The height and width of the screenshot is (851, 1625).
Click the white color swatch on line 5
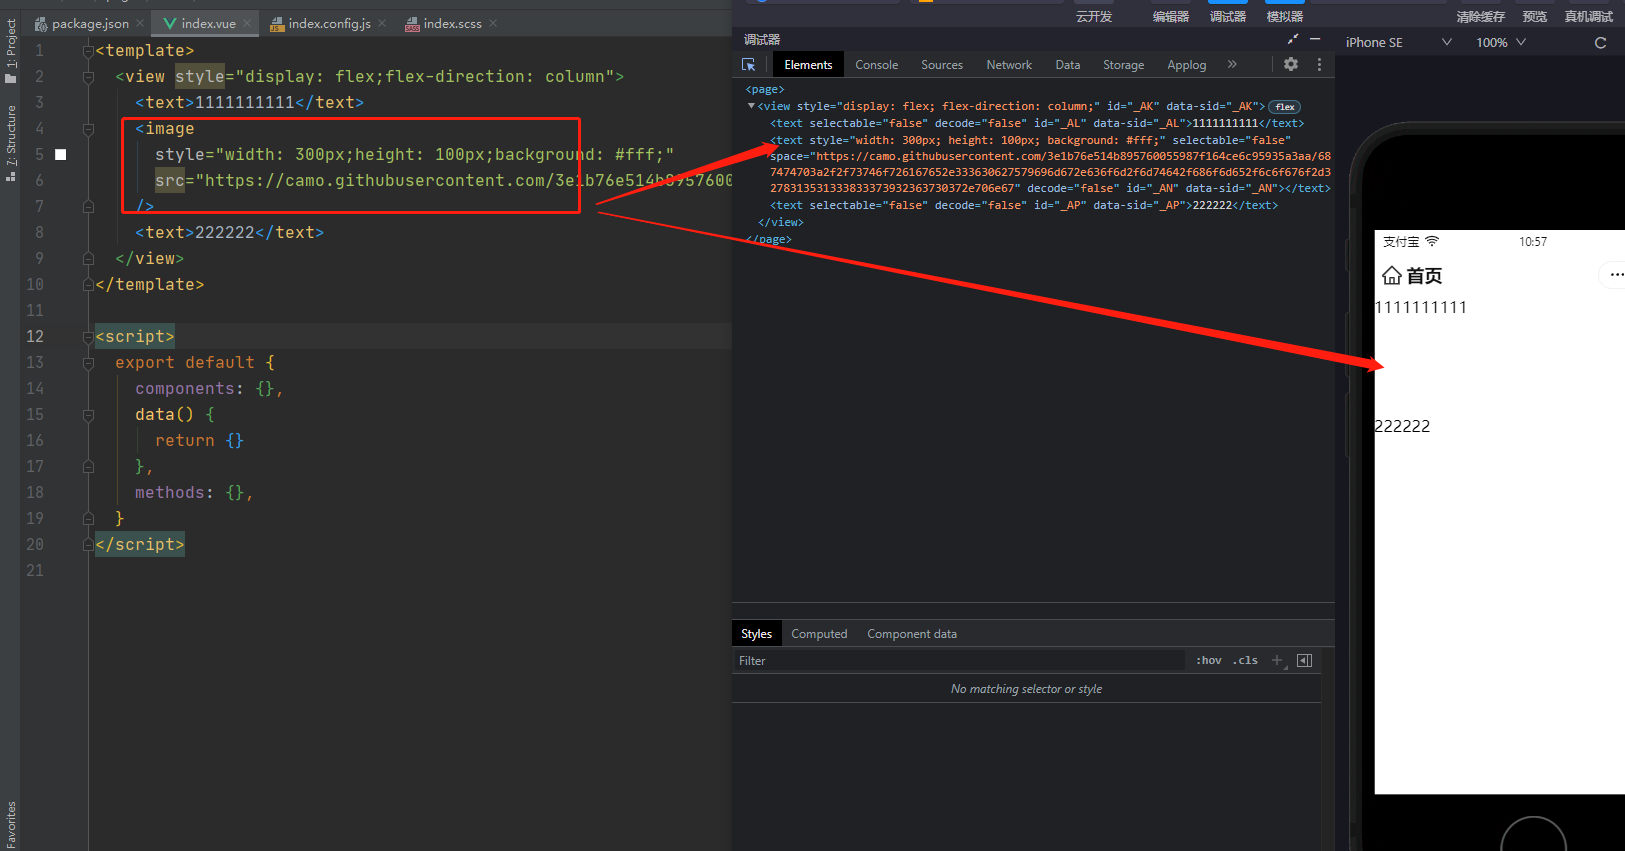(x=61, y=154)
